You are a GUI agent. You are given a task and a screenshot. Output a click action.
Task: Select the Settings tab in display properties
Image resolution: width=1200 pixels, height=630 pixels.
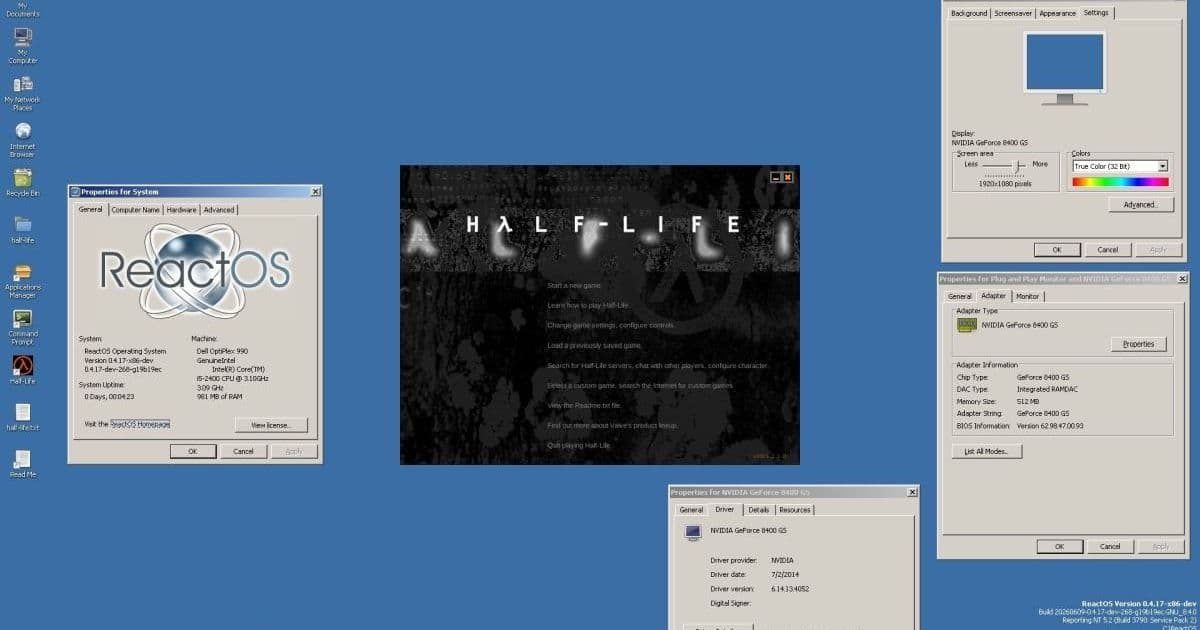pos(1096,12)
